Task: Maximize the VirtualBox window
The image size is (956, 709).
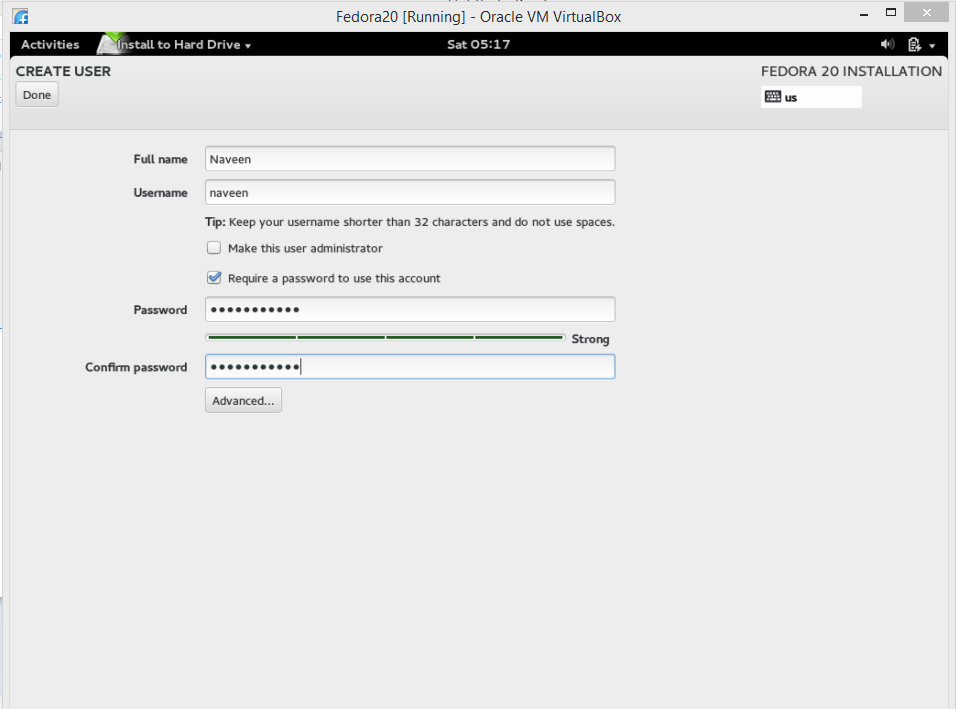Action: pyautogui.click(x=891, y=12)
